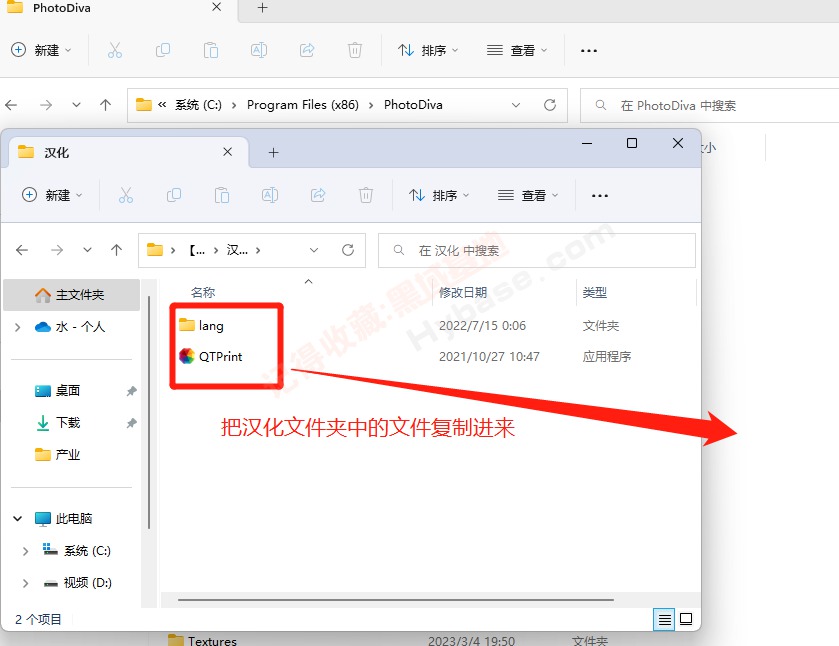
Task: Open 排序 sort dropdown in PhotoDiva window
Action: tap(428, 50)
